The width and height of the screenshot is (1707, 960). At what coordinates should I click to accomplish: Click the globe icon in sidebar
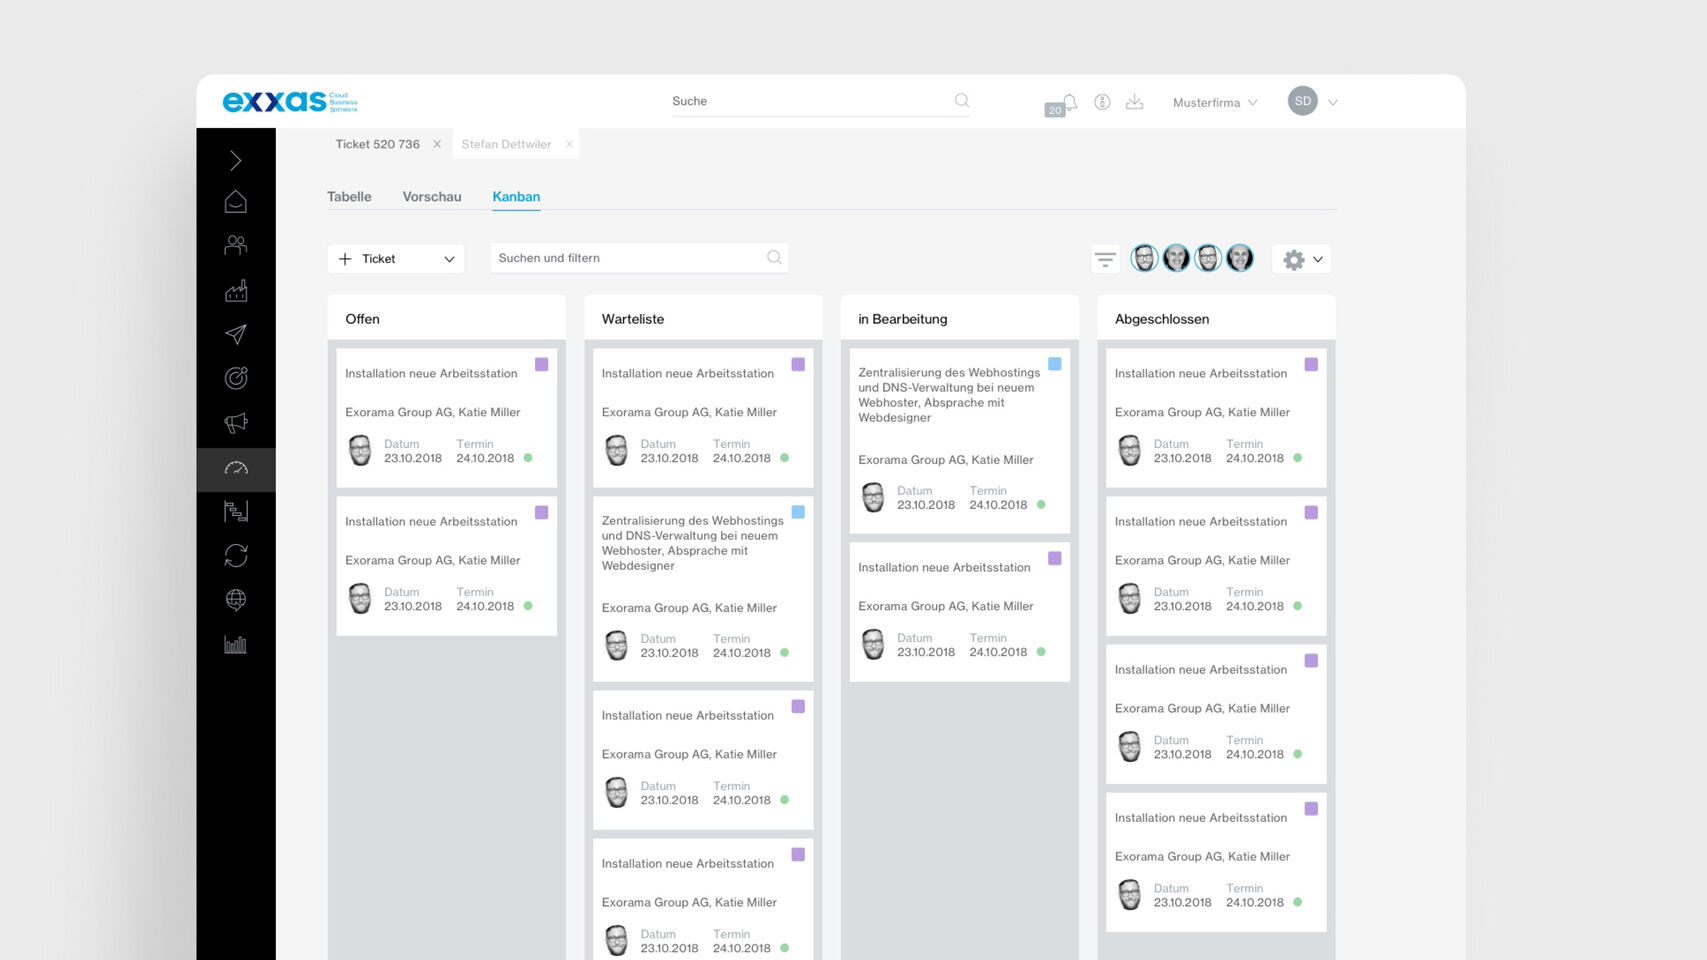point(236,600)
